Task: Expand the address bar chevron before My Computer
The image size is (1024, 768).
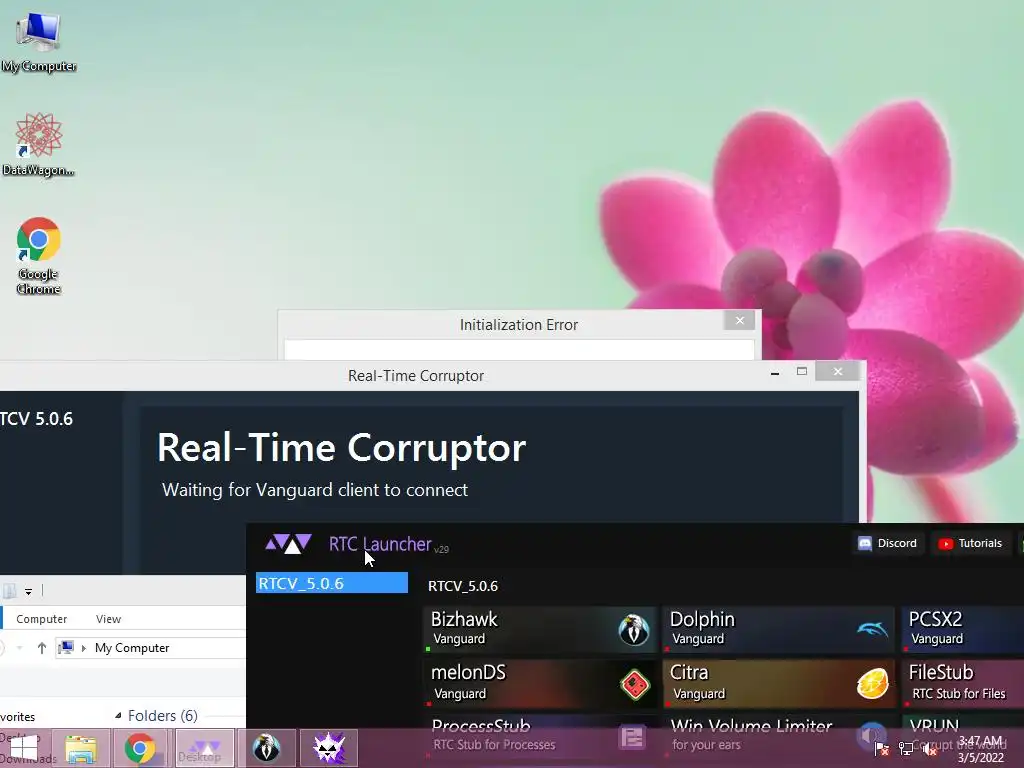Action: click(84, 648)
